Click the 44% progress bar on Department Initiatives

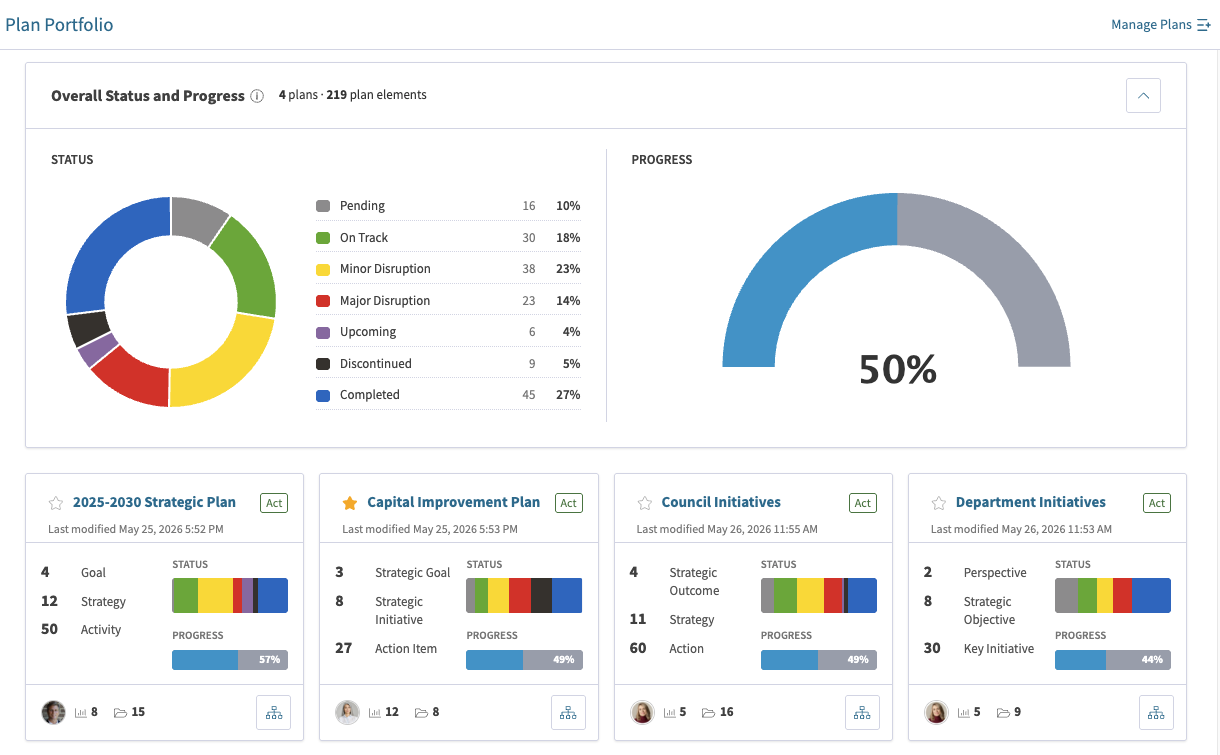(x=1113, y=660)
